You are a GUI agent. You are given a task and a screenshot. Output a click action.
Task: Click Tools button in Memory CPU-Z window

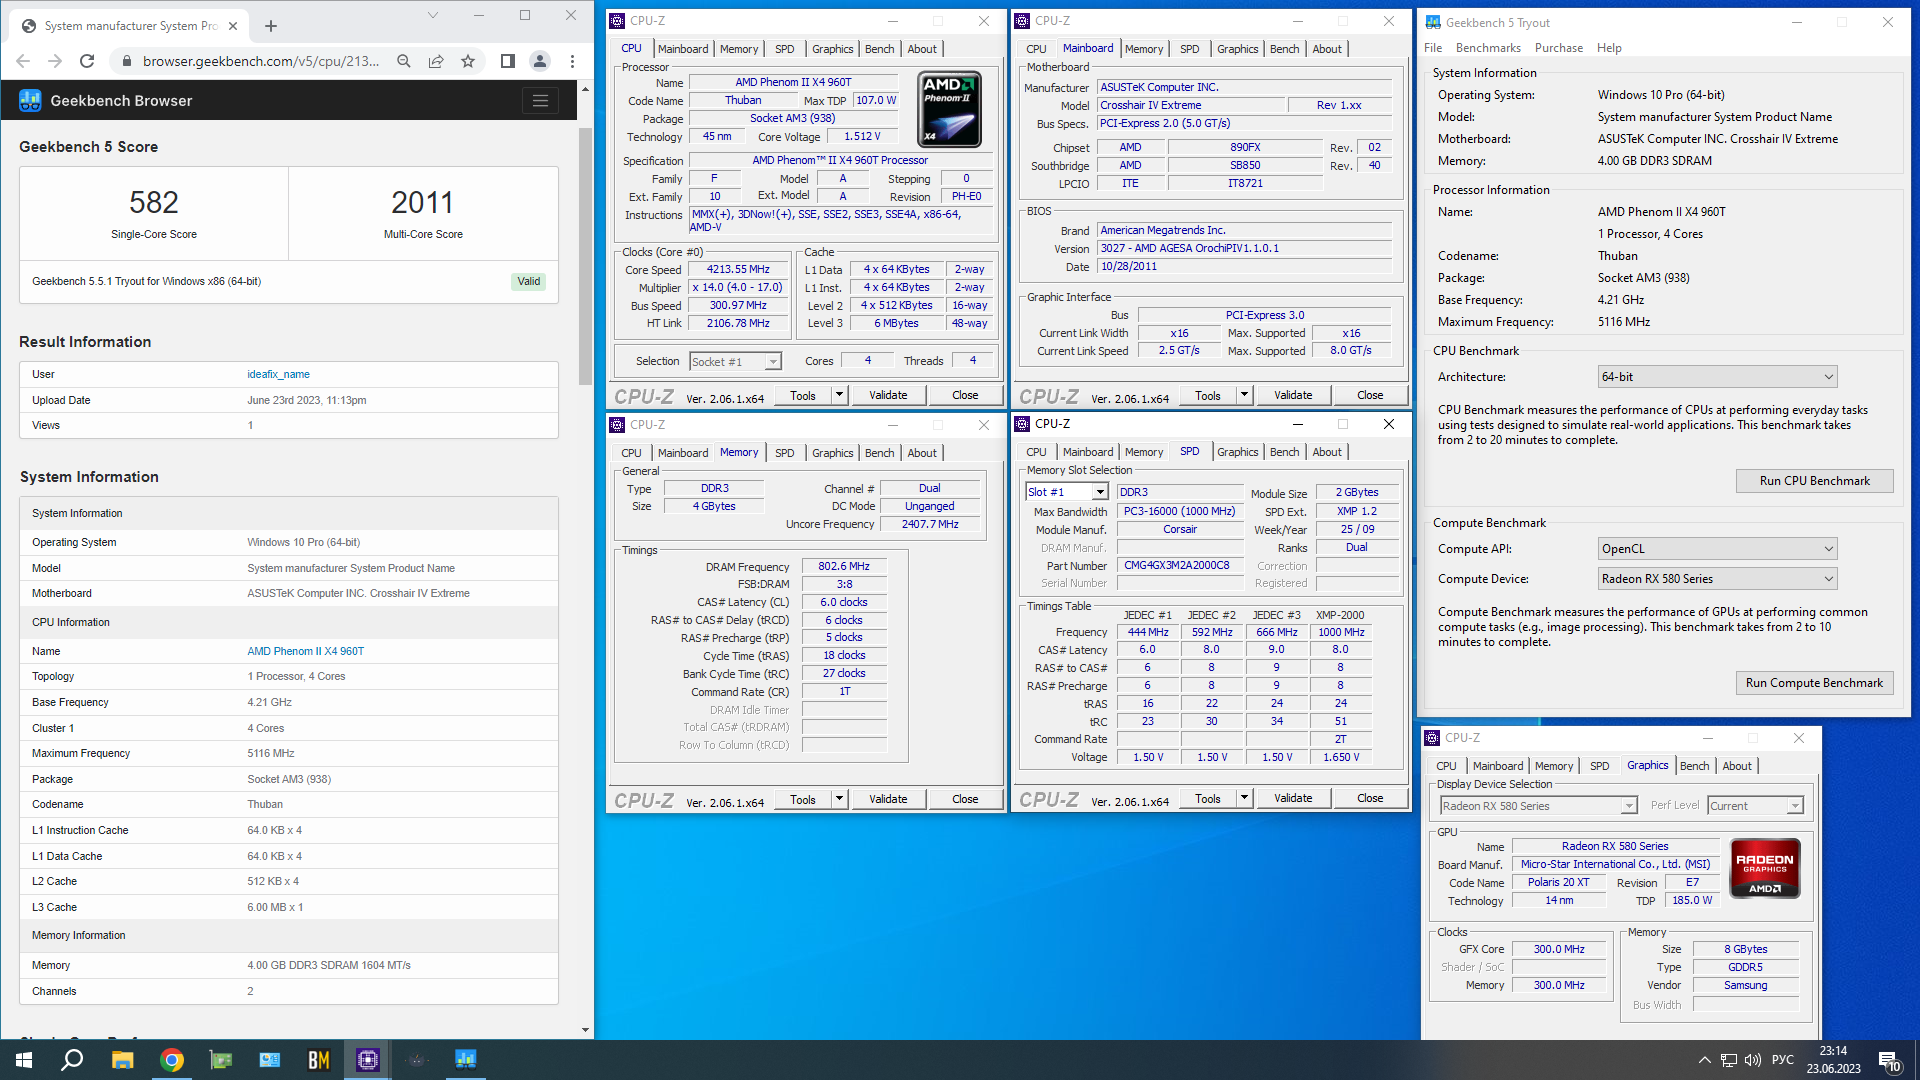click(x=803, y=799)
